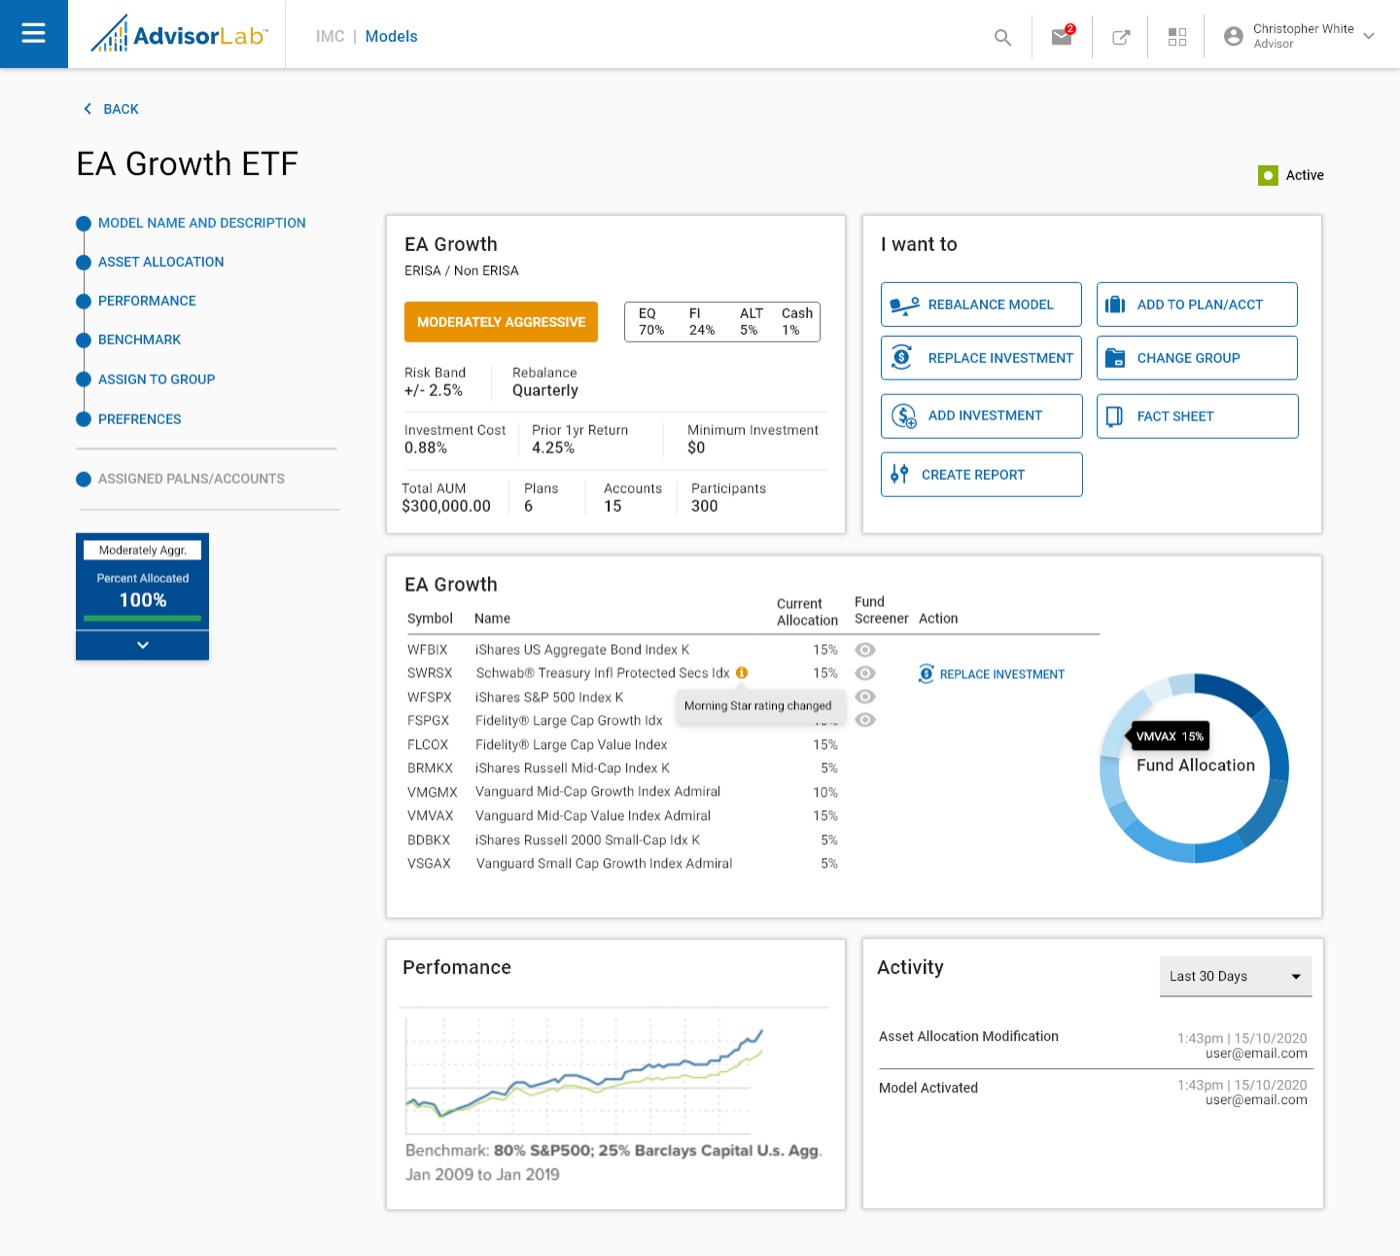Click the Replace Investment button in I want to
The height and width of the screenshot is (1256, 1400).
coord(981,358)
